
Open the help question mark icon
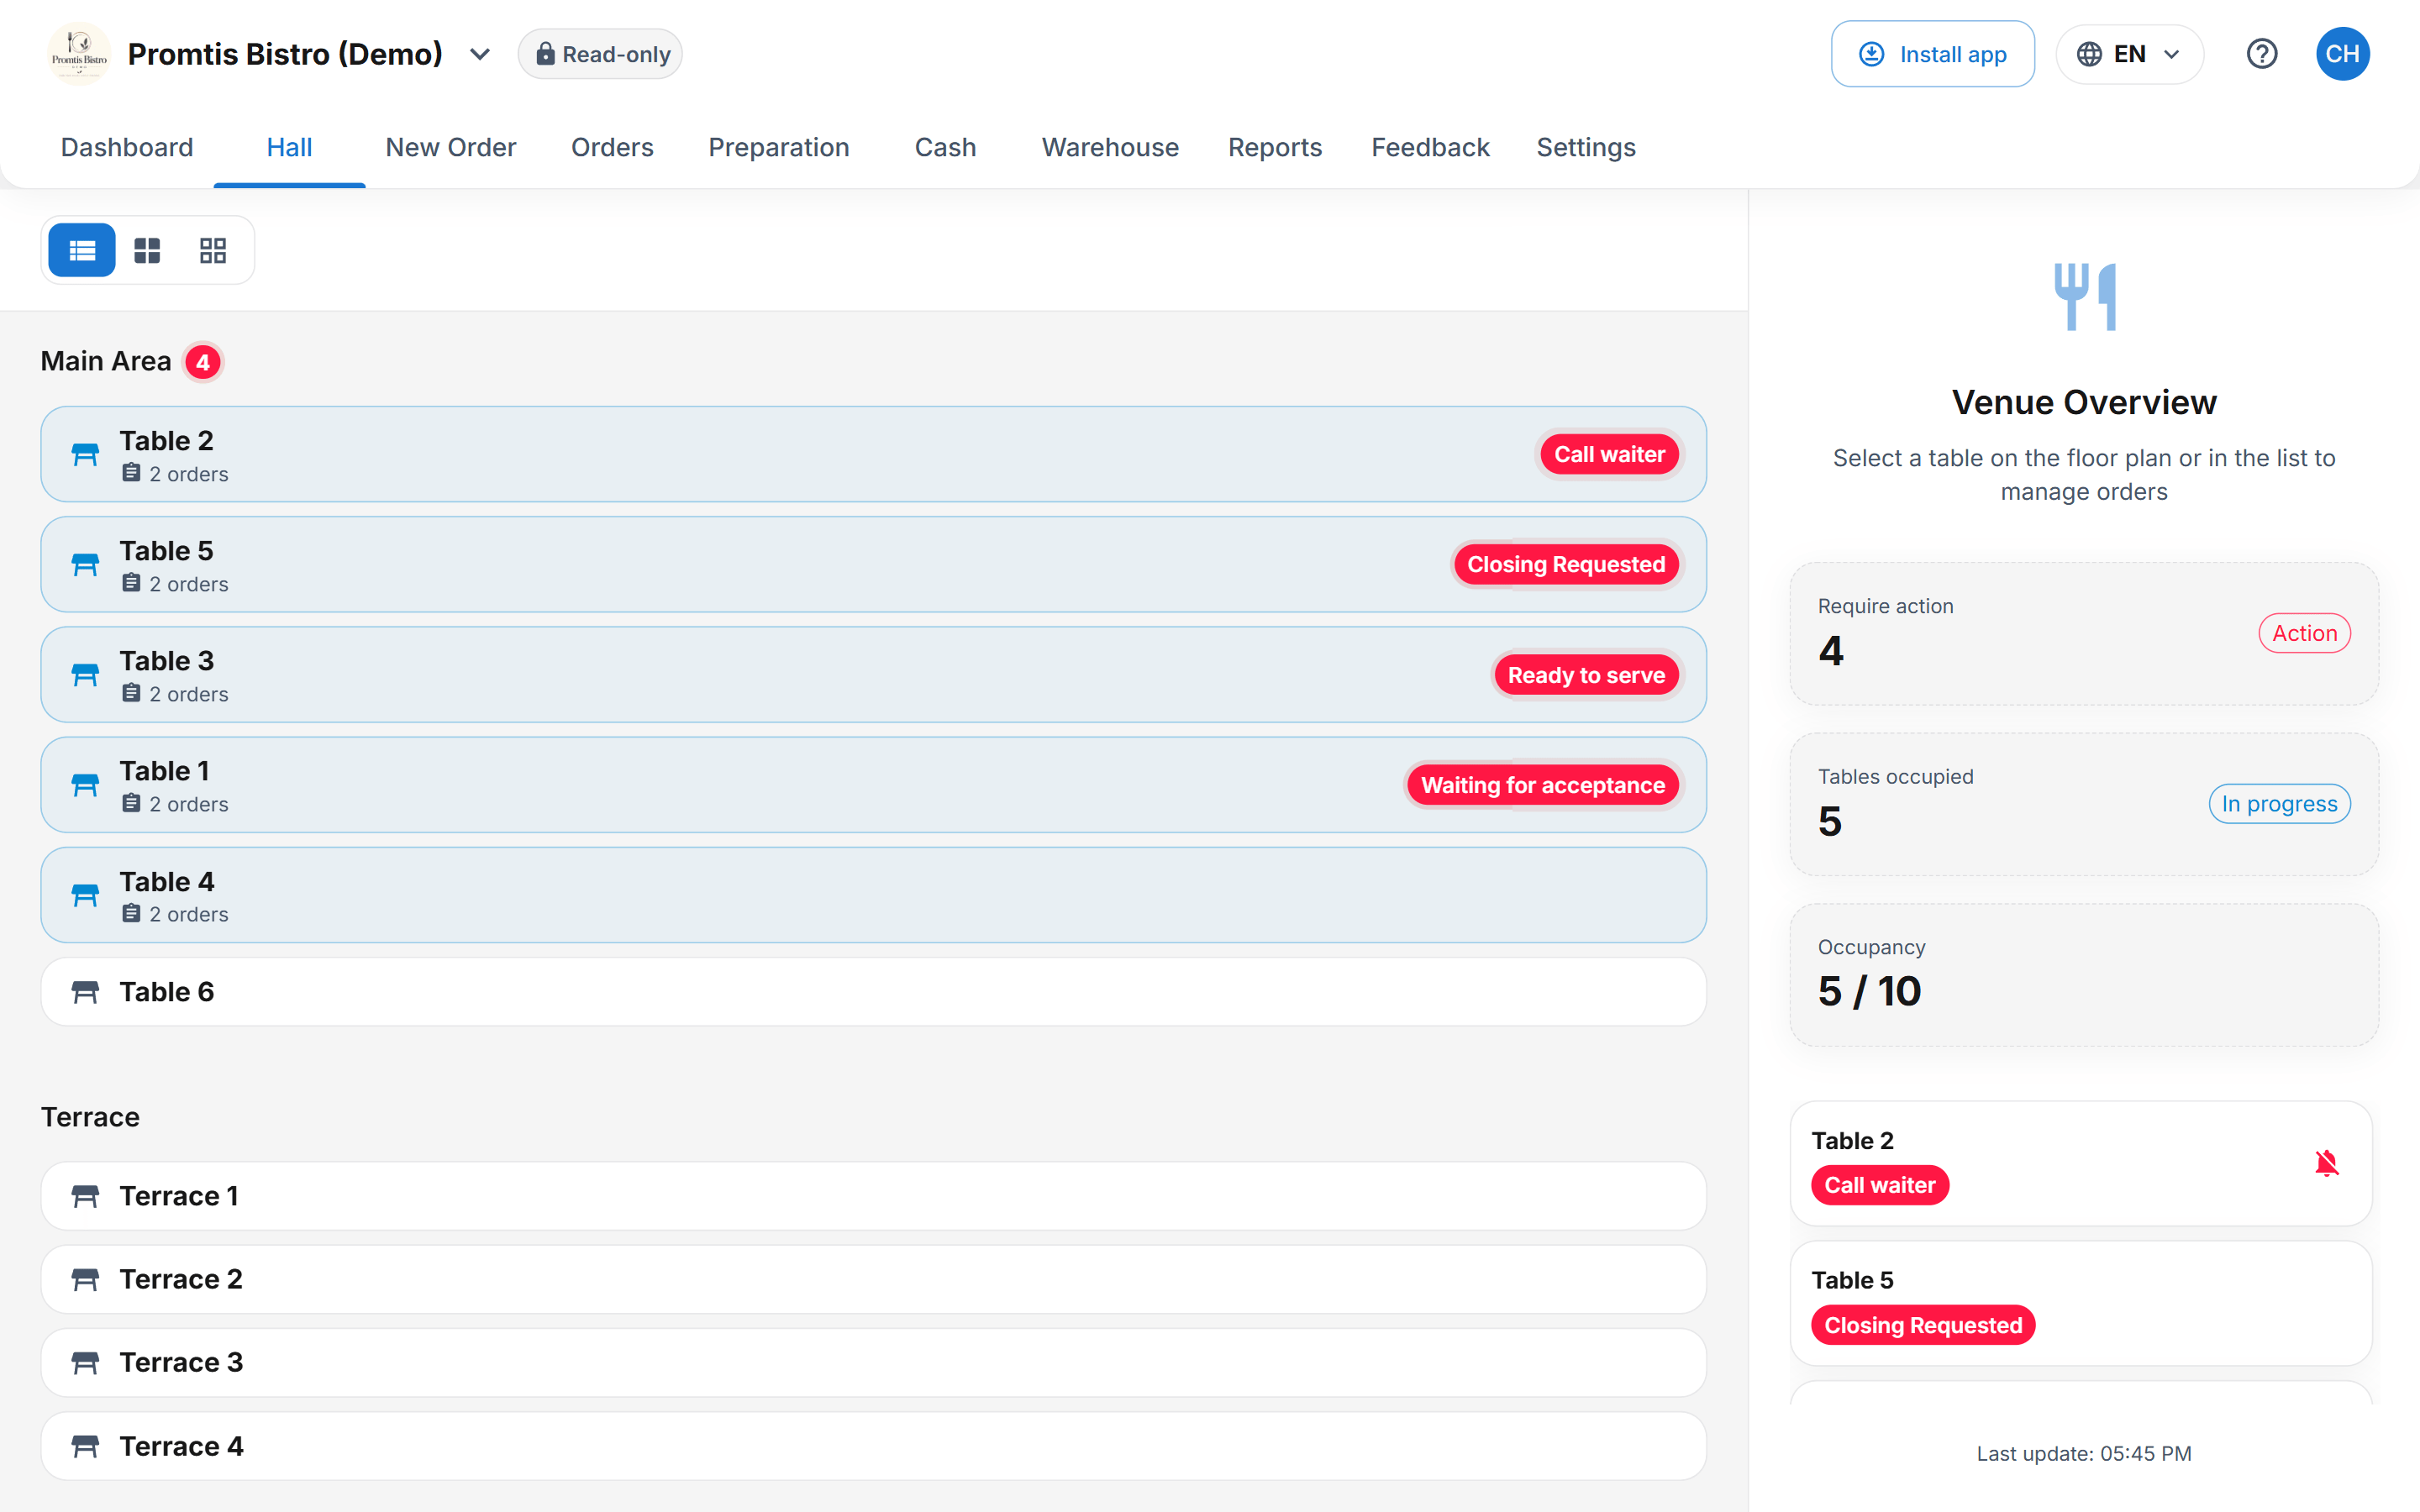[2262, 54]
